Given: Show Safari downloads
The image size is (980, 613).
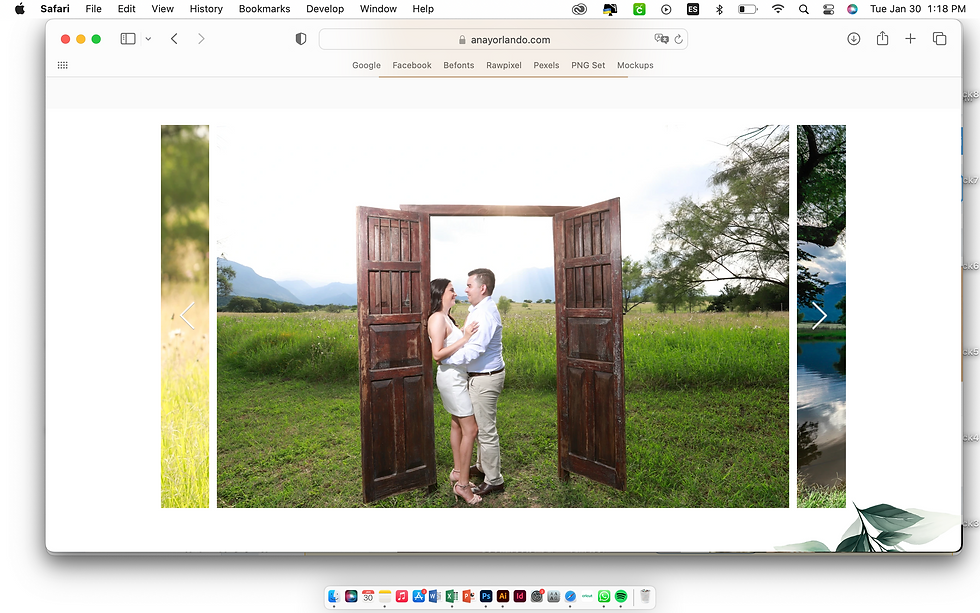Looking at the screenshot, I should click(x=854, y=39).
